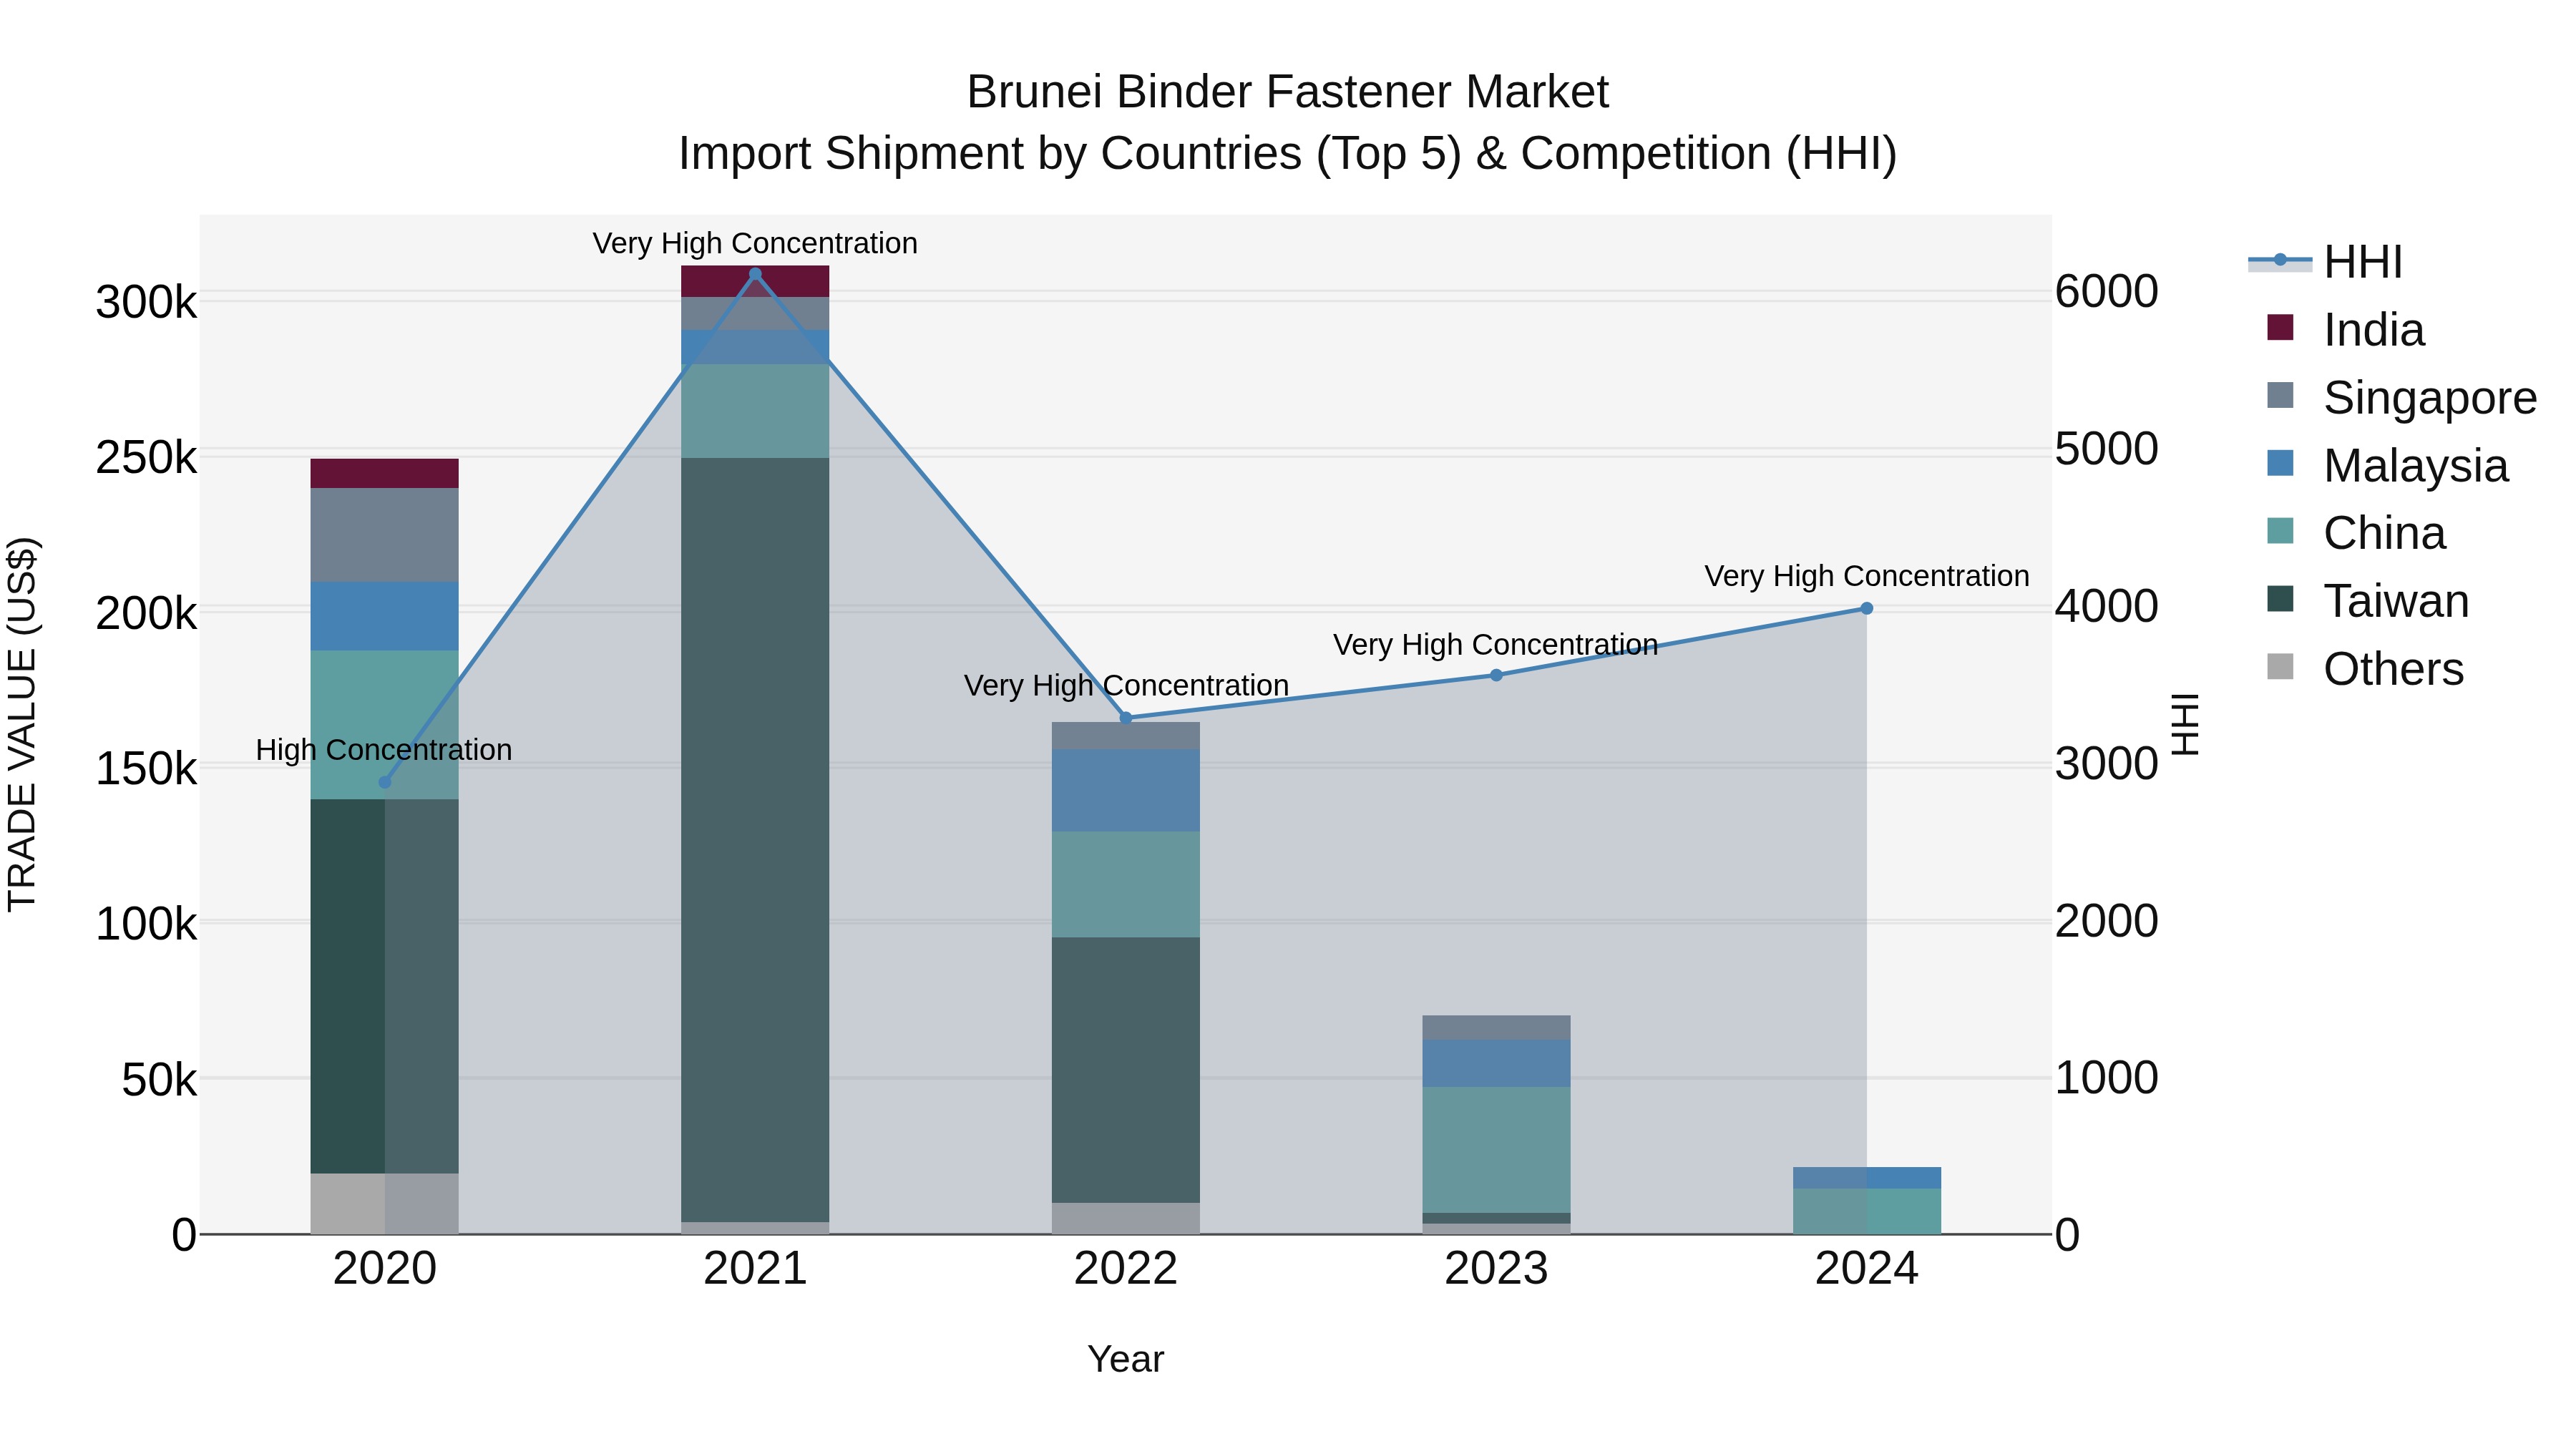Toggle the India legend entry

coord(2345,330)
